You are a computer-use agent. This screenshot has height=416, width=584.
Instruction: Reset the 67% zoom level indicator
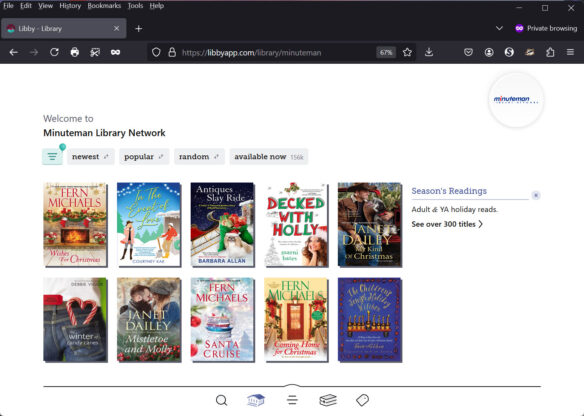[x=386, y=53]
